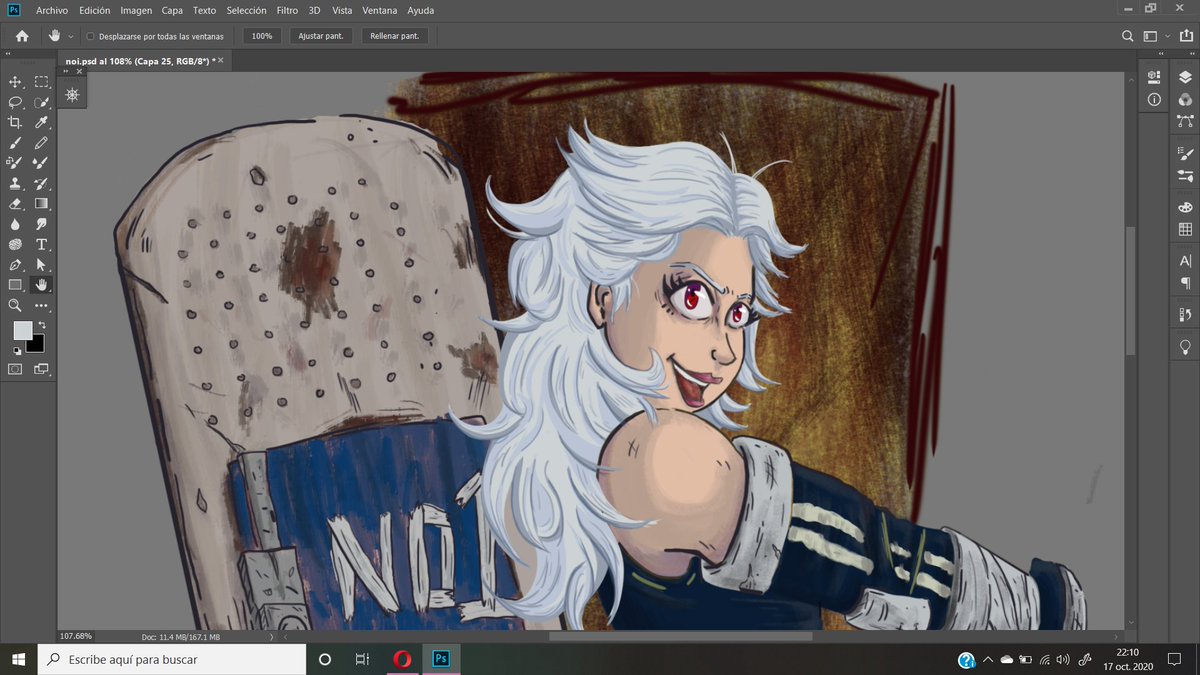Select the Move tool
Image resolution: width=1200 pixels, height=675 pixels.
pyautogui.click(x=15, y=81)
